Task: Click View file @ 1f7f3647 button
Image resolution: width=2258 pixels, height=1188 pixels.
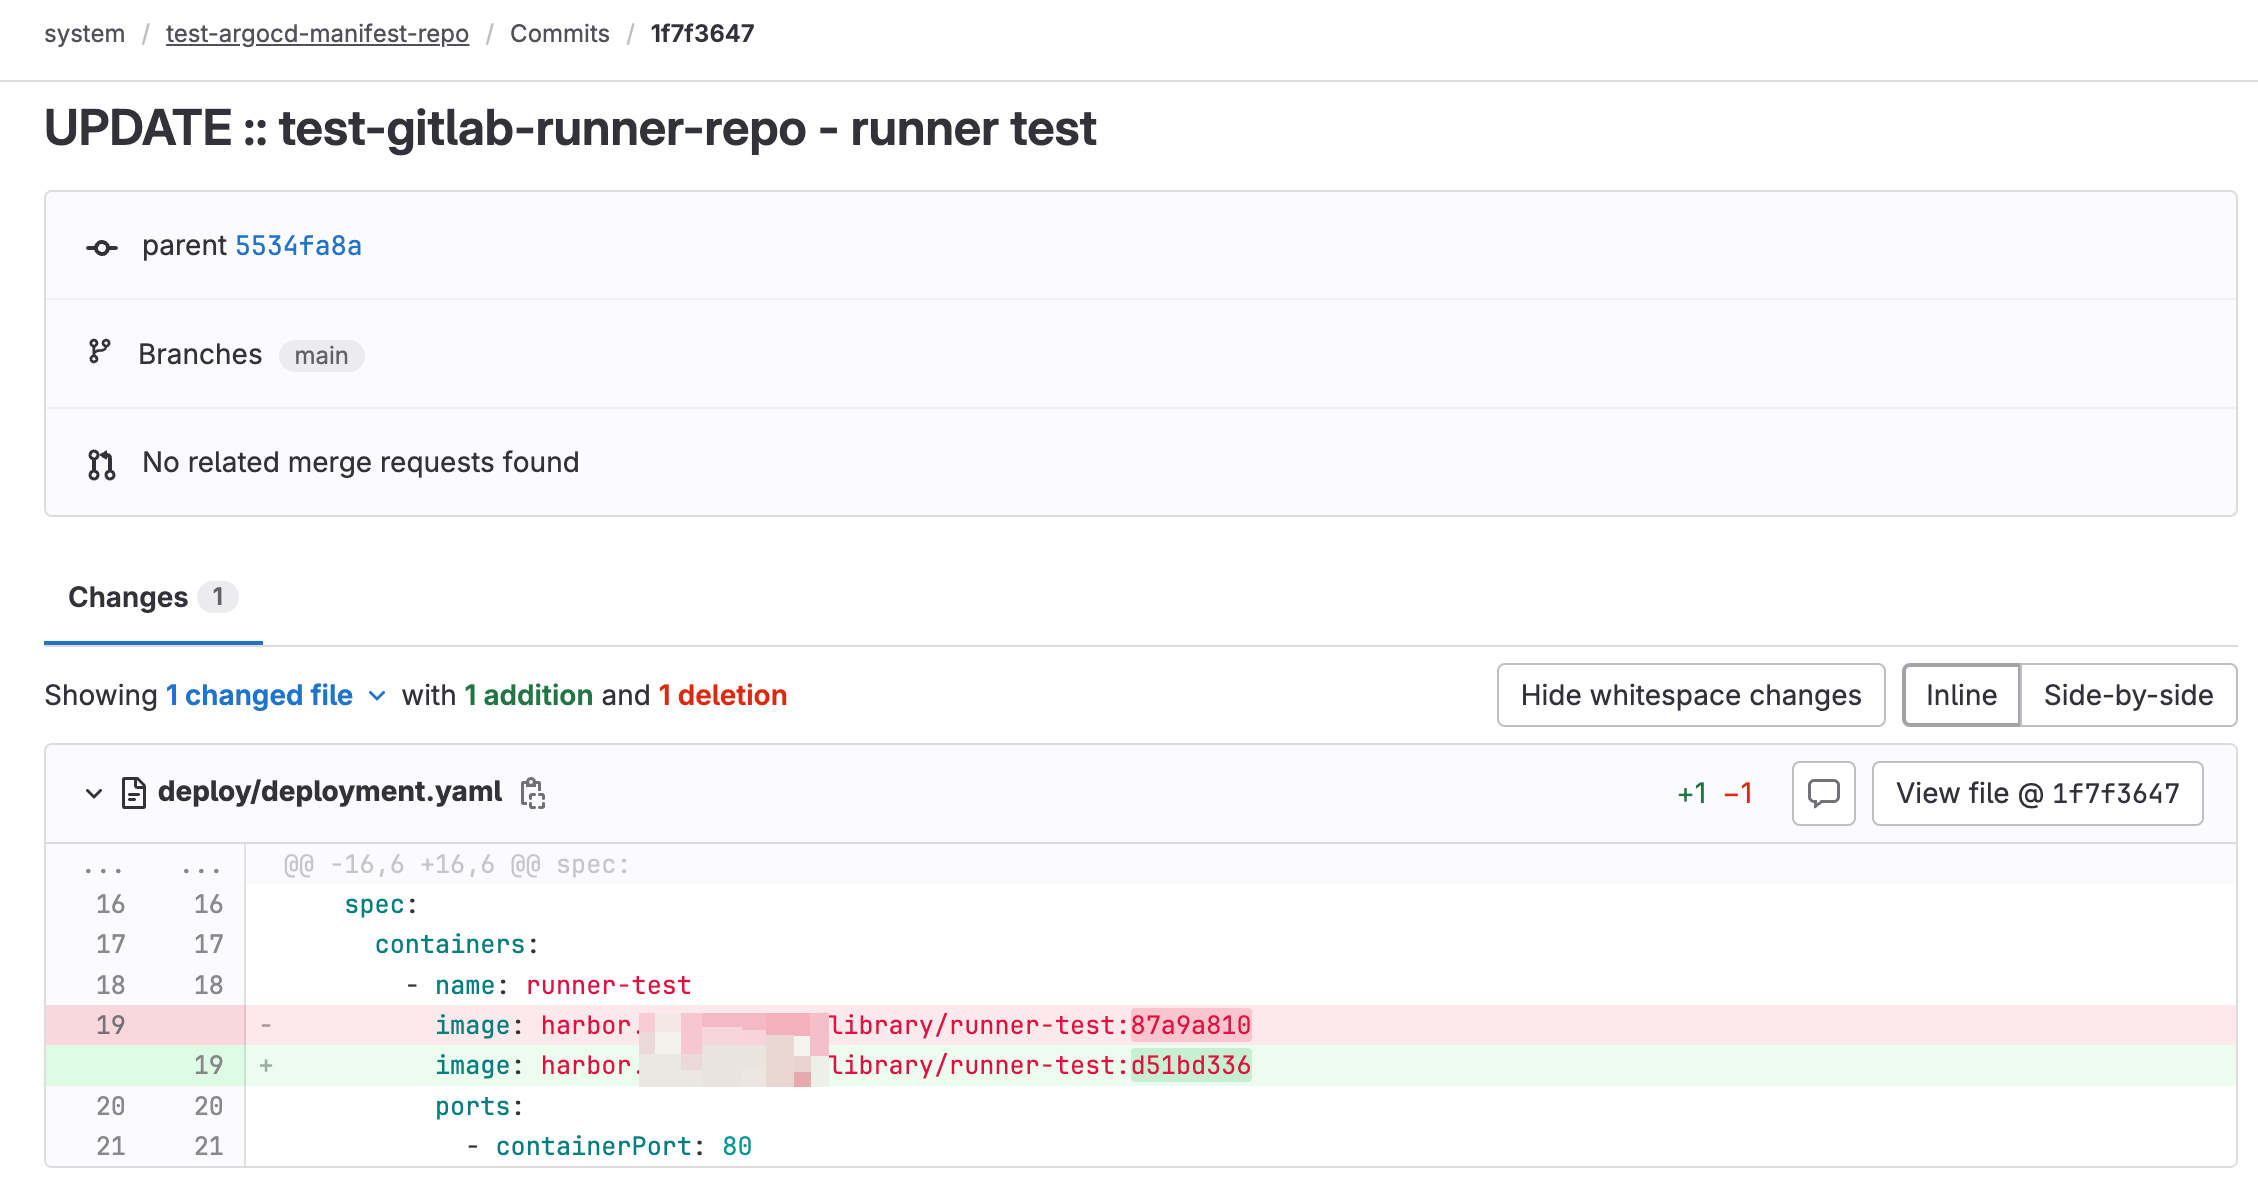Action: 2036,793
